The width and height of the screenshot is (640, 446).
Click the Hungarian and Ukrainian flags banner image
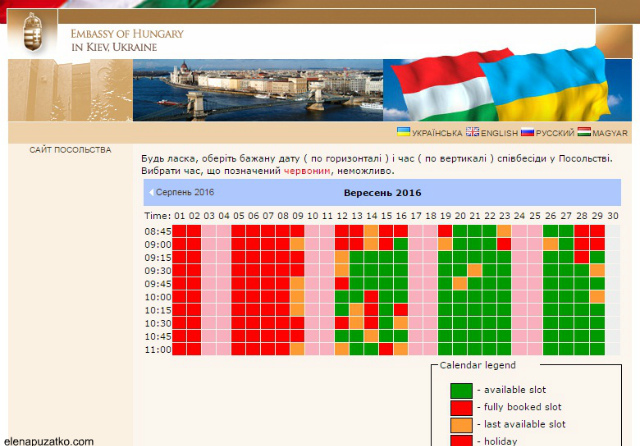(507, 84)
